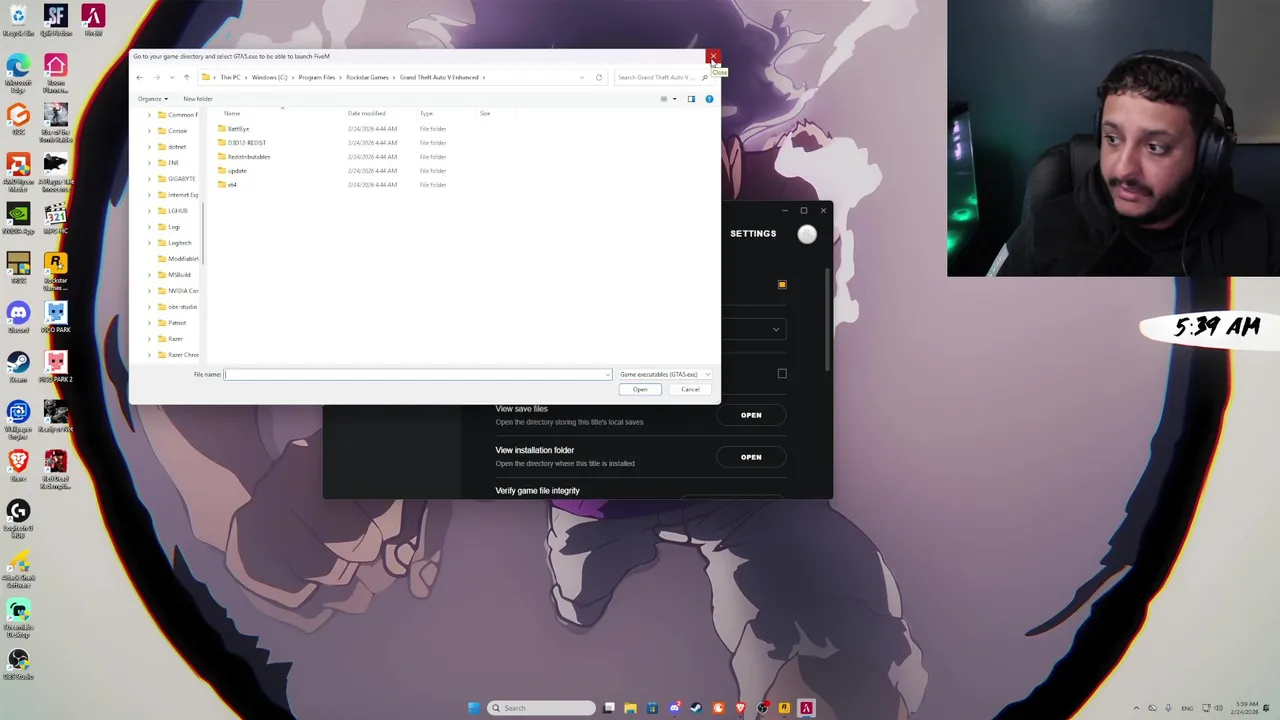Open the installation folder in launcher
The height and width of the screenshot is (720, 1280).
(751, 457)
